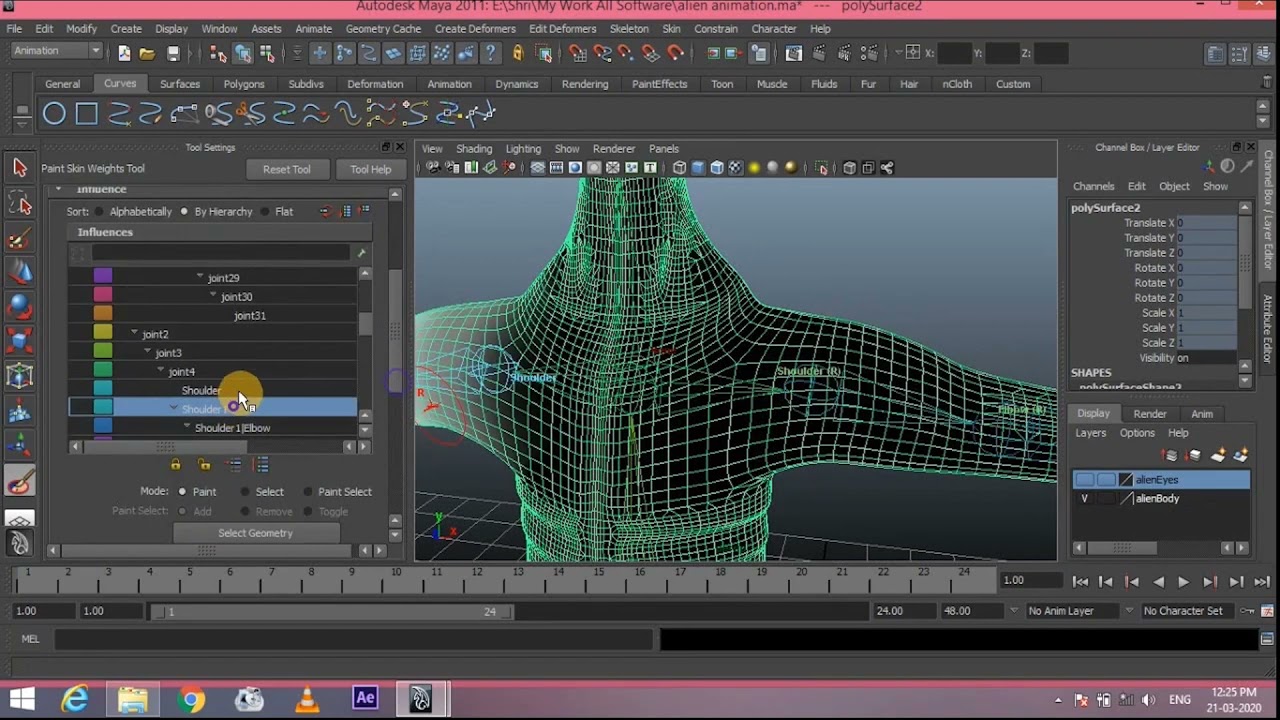Activate the Select Tool arrow in the toolbox

(19, 168)
